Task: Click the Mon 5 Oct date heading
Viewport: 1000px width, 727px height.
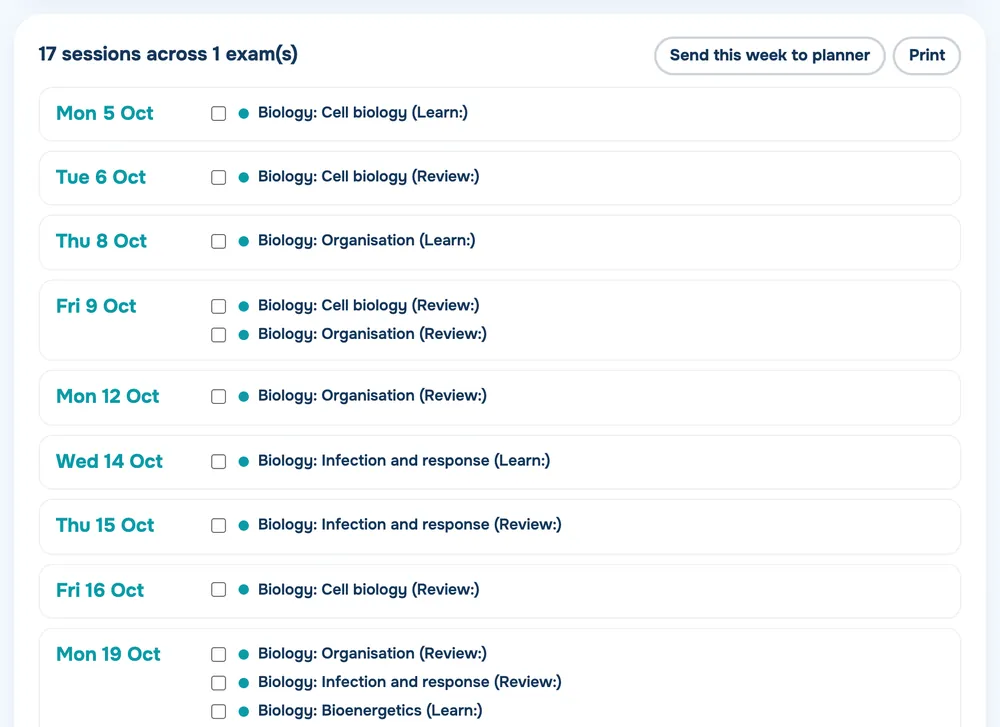Action: pyautogui.click(x=105, y=113)
